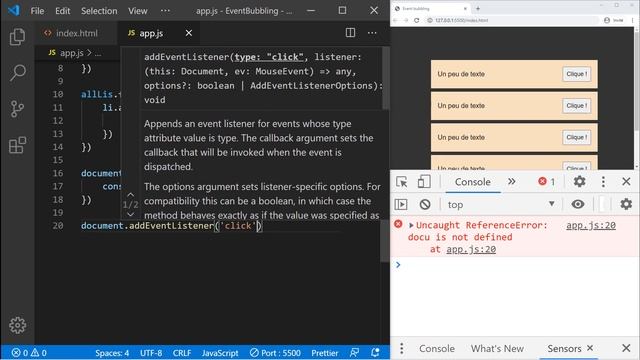Image resolution: width=640 pixels, height=360 pixels.
Task: Close the DevTools panel
Action: click(x=626, y=181)
